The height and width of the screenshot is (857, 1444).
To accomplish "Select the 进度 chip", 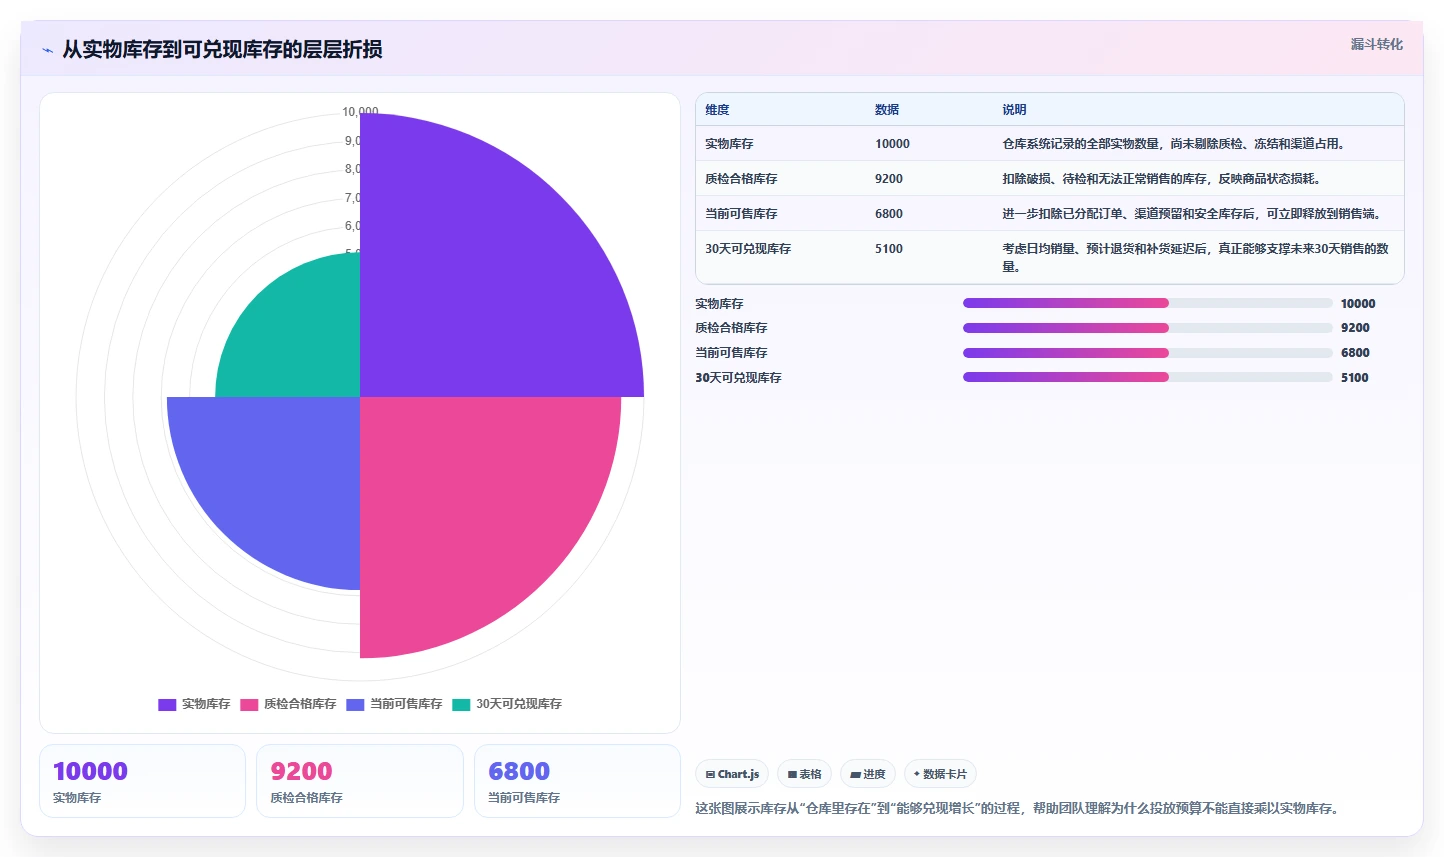I will pyautogui.click(x=868, y=774).
